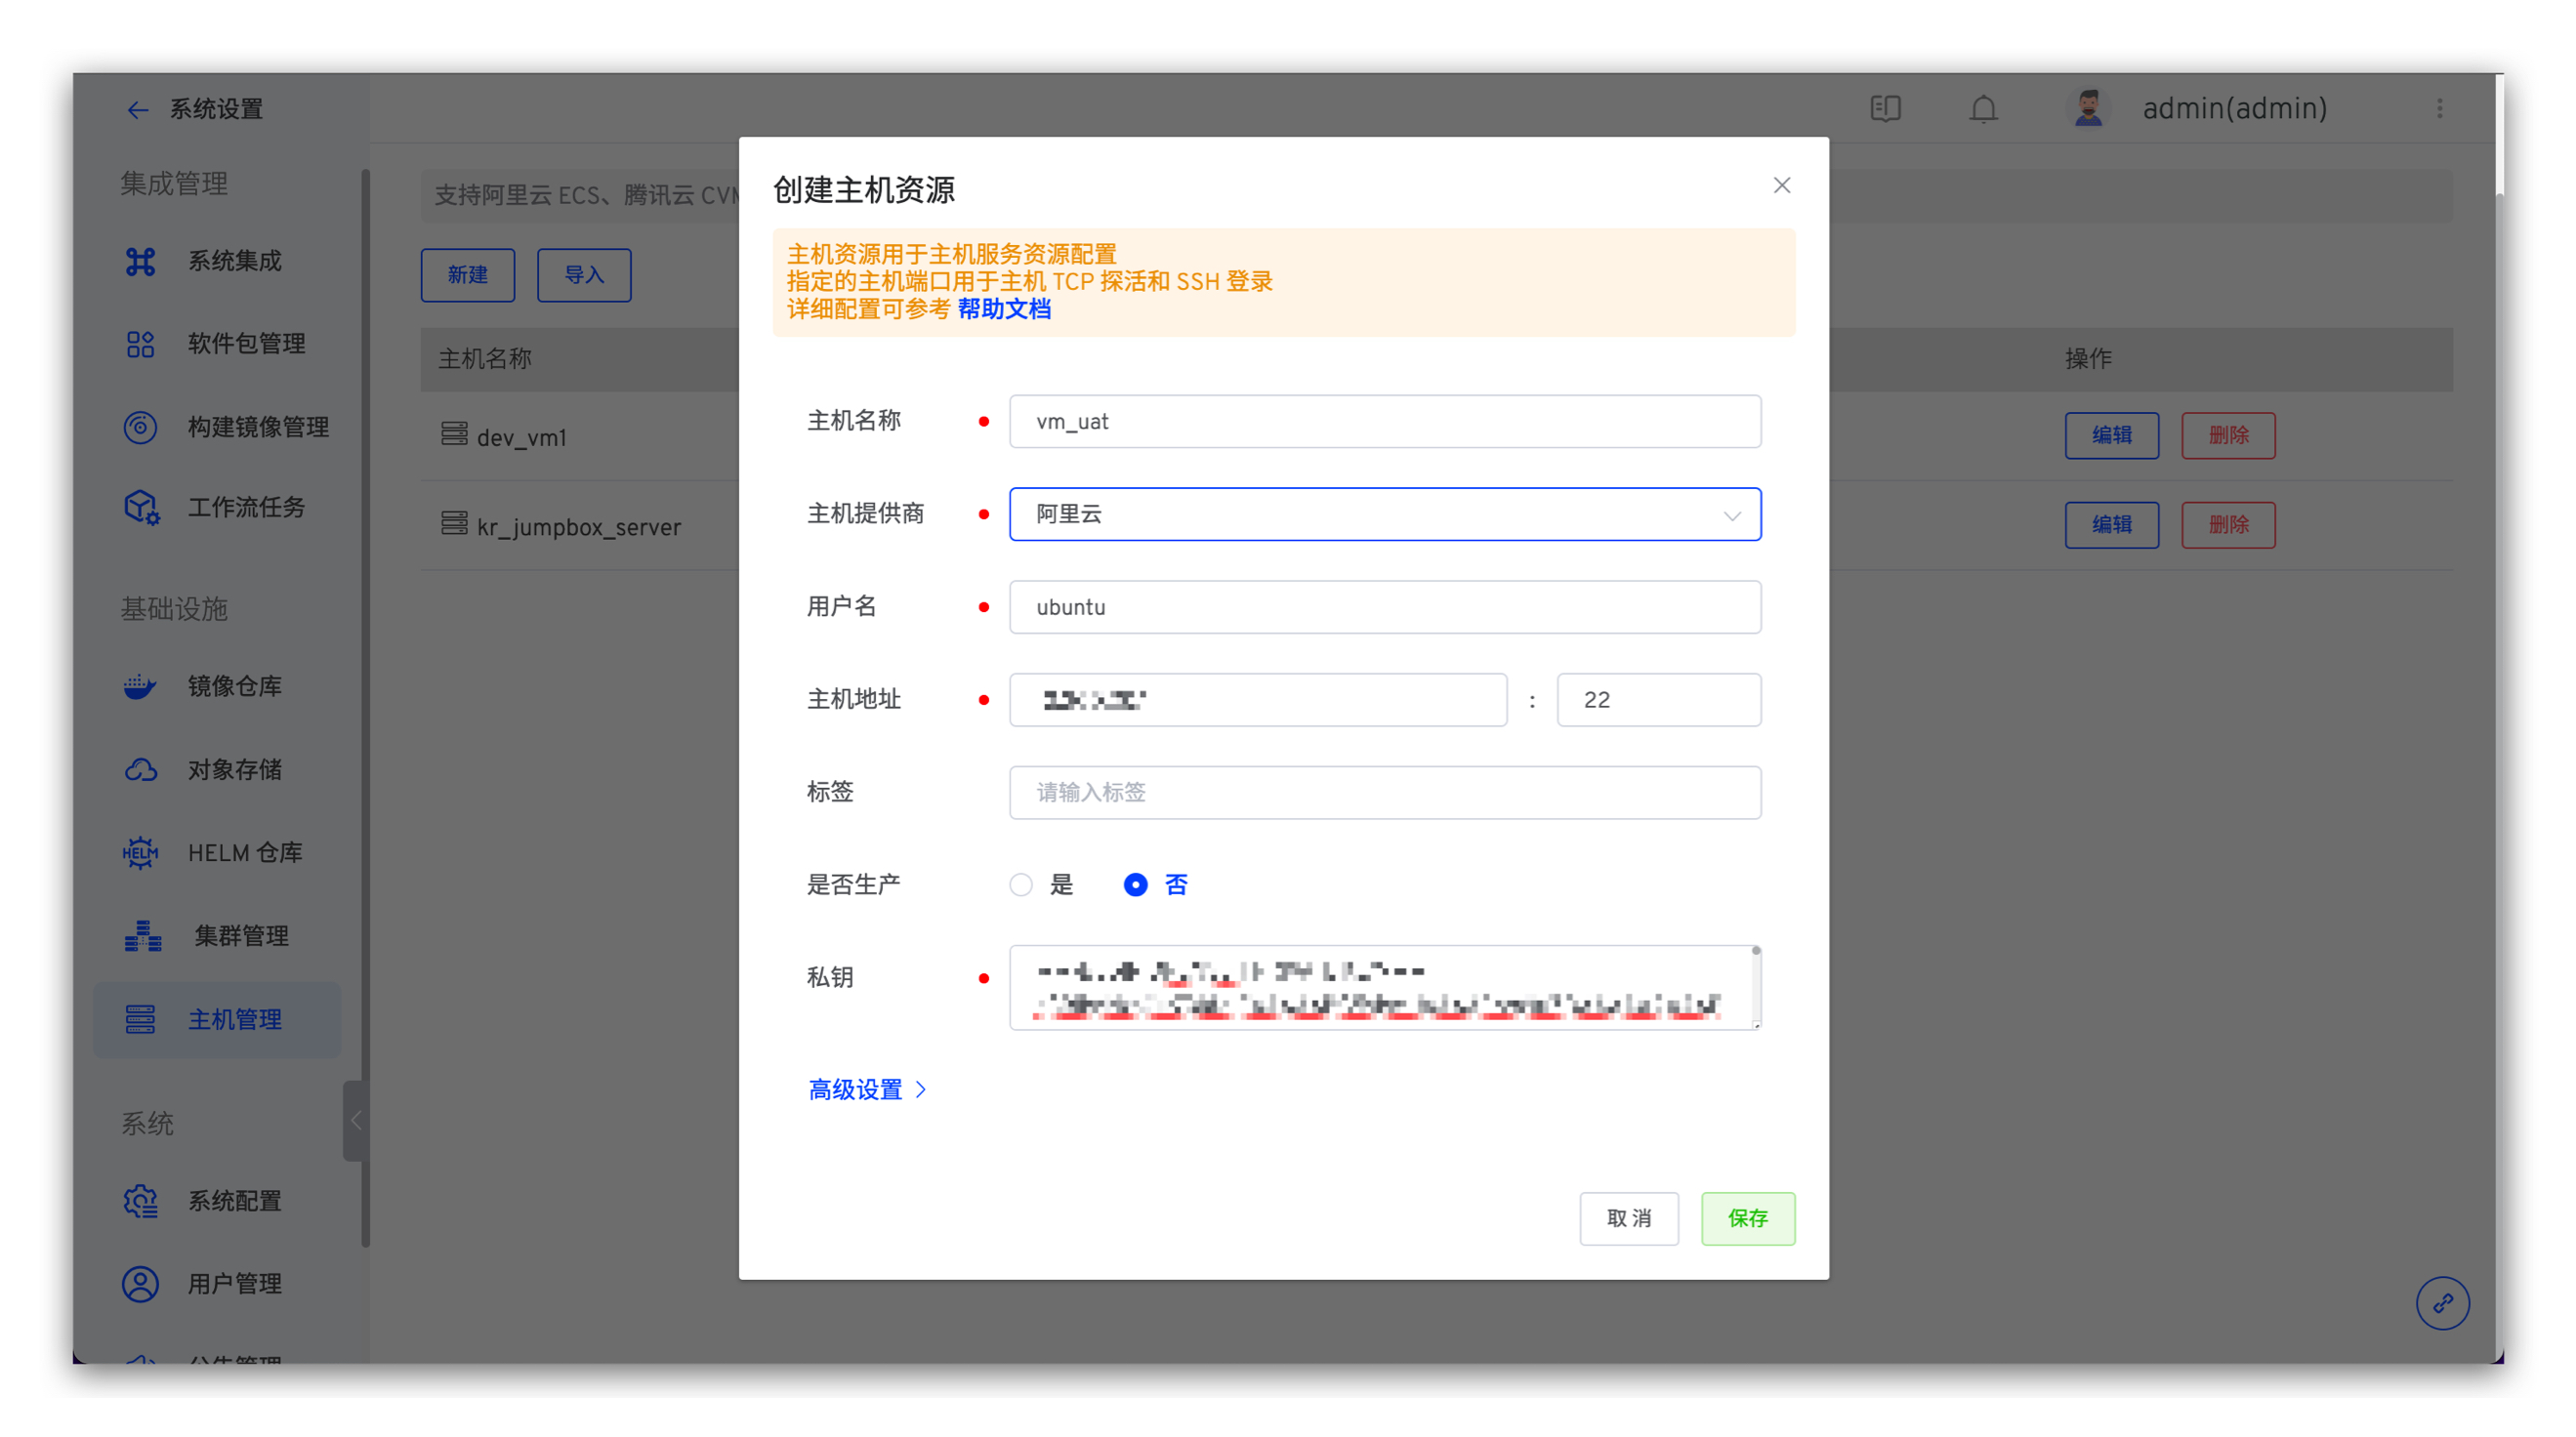Select the 否 production radio button
This screenshot has height=1437, width=2576.
point(1135,885)
